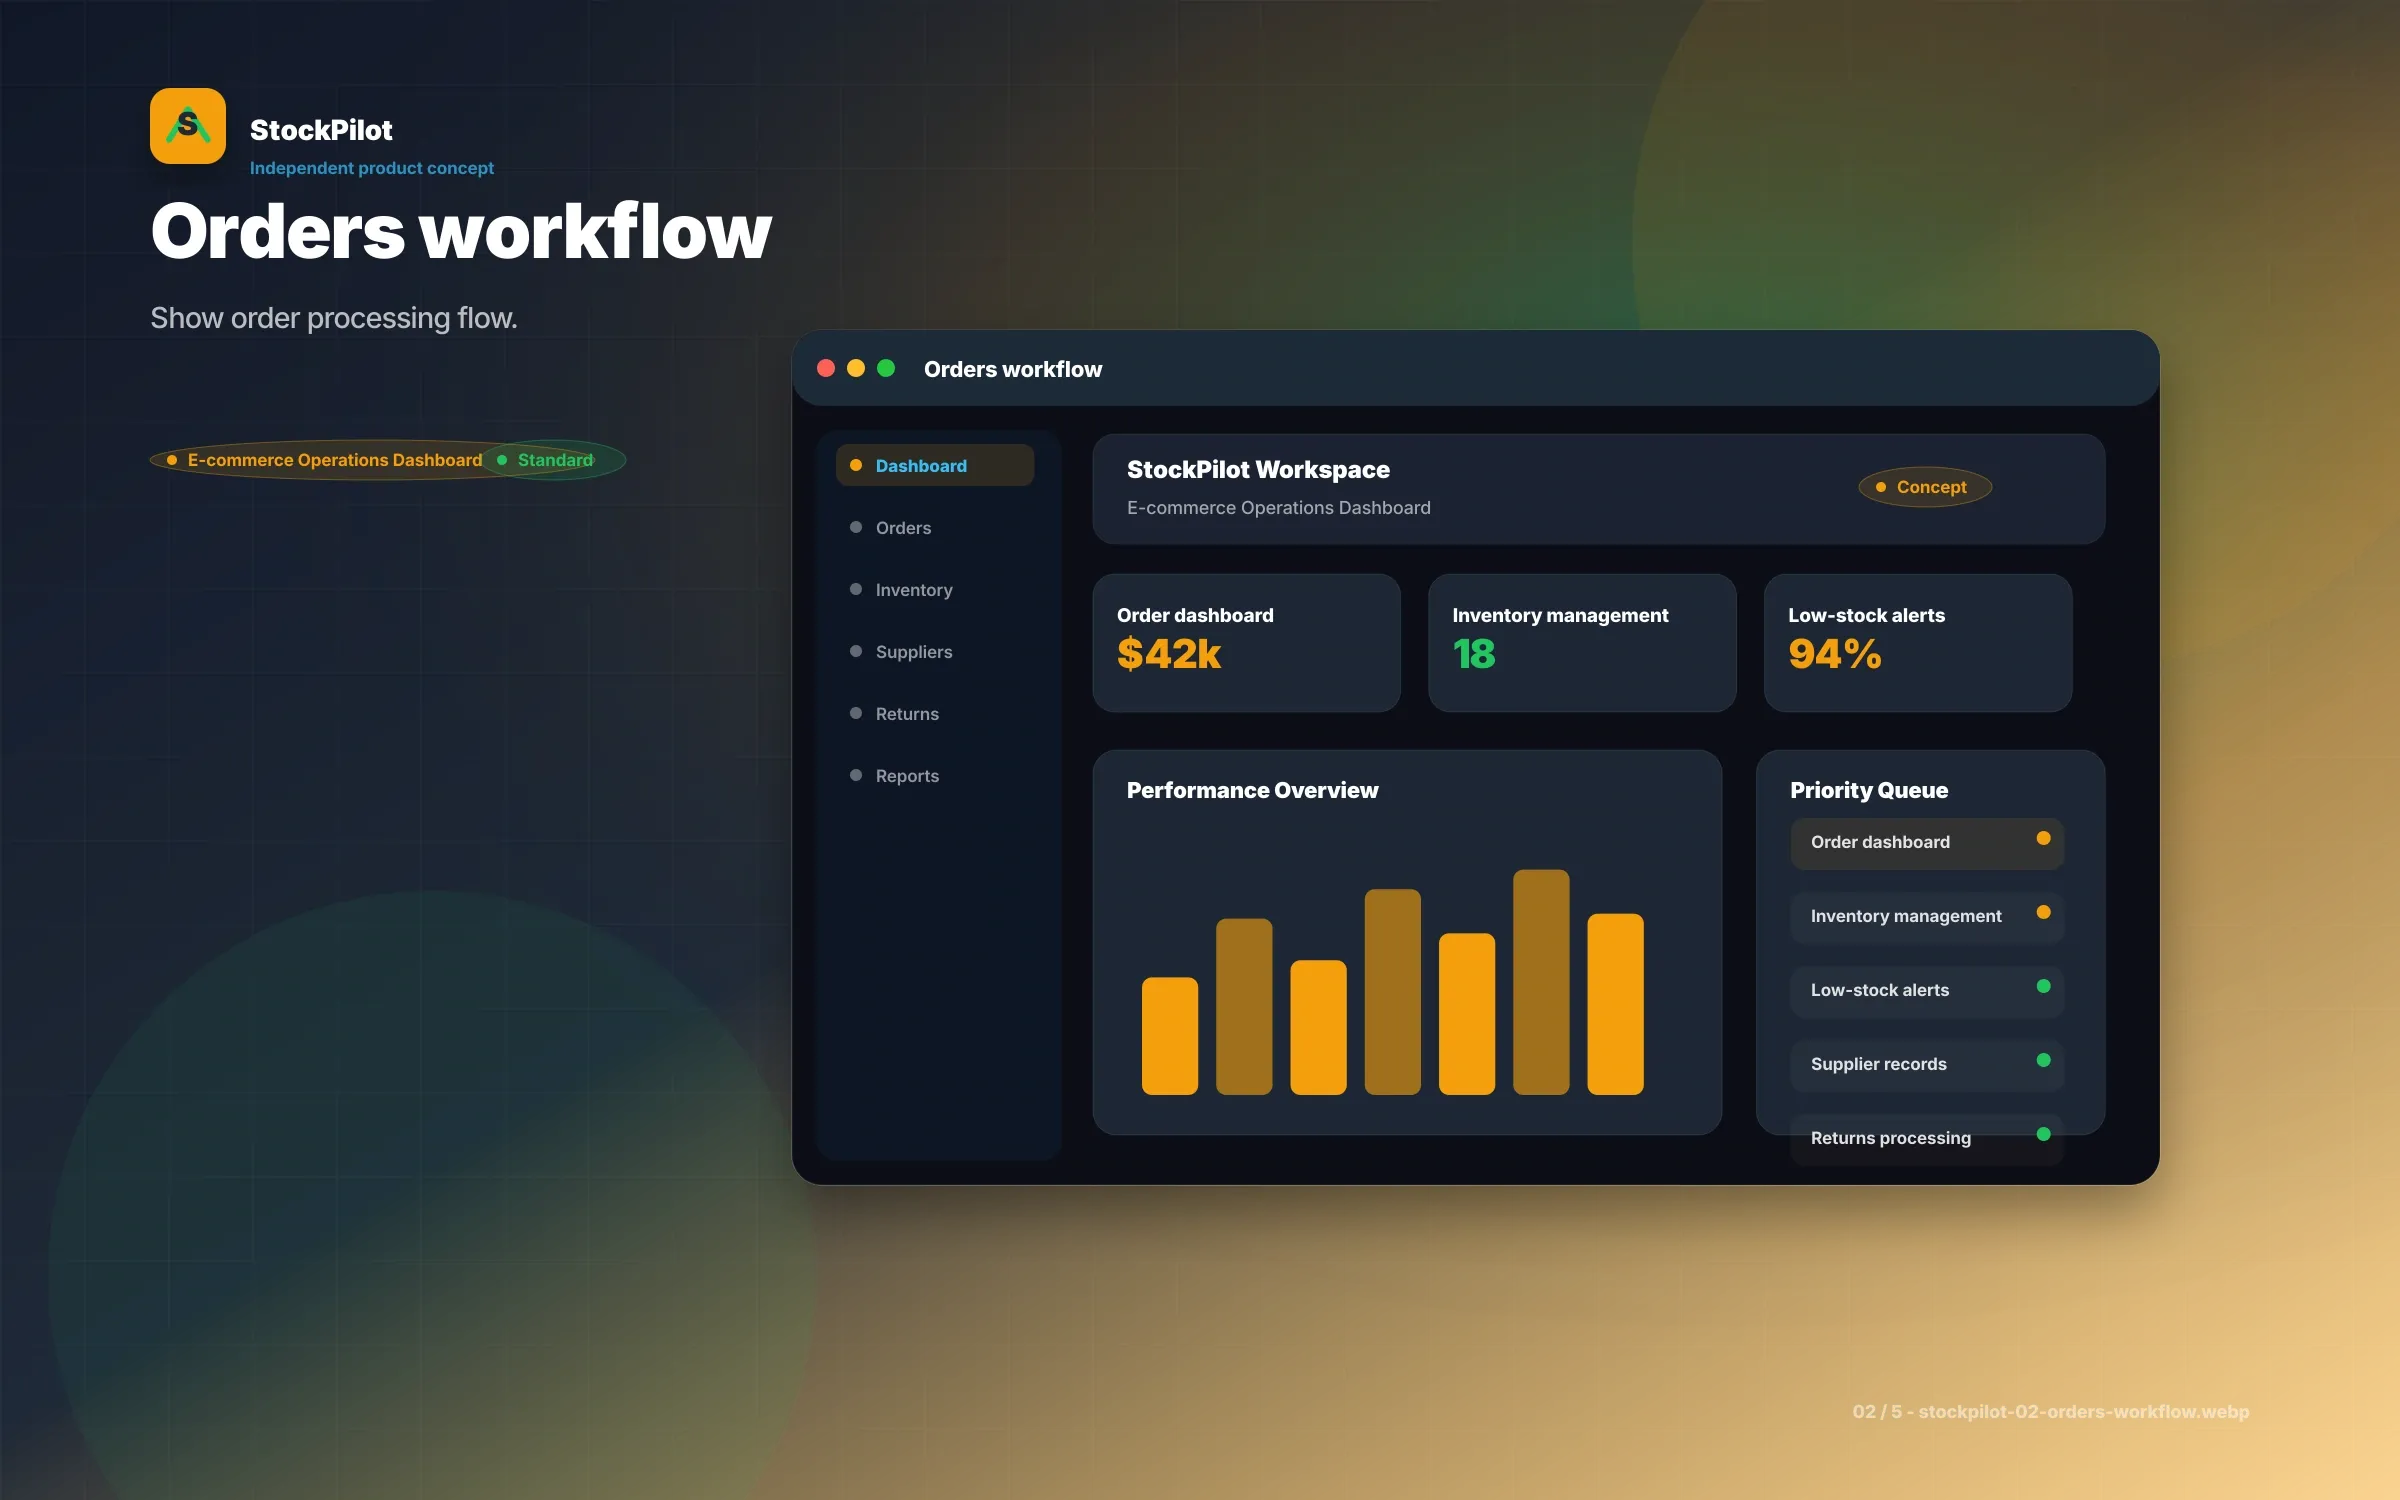Select the Inventory management row in Priority Queue

1927,917
